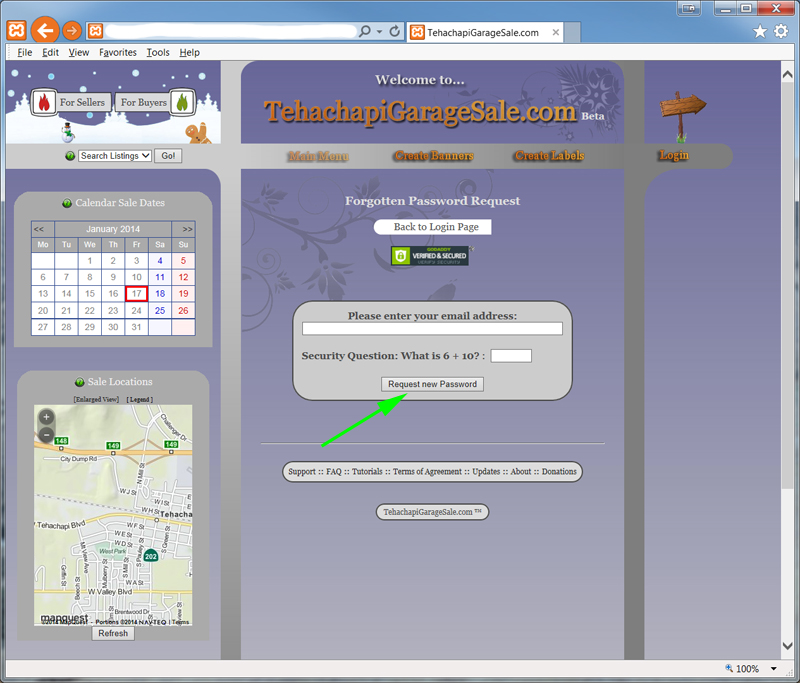This screenshot has width=800, height=683.
Task: Open the Create Labels link
Action: 549,156
